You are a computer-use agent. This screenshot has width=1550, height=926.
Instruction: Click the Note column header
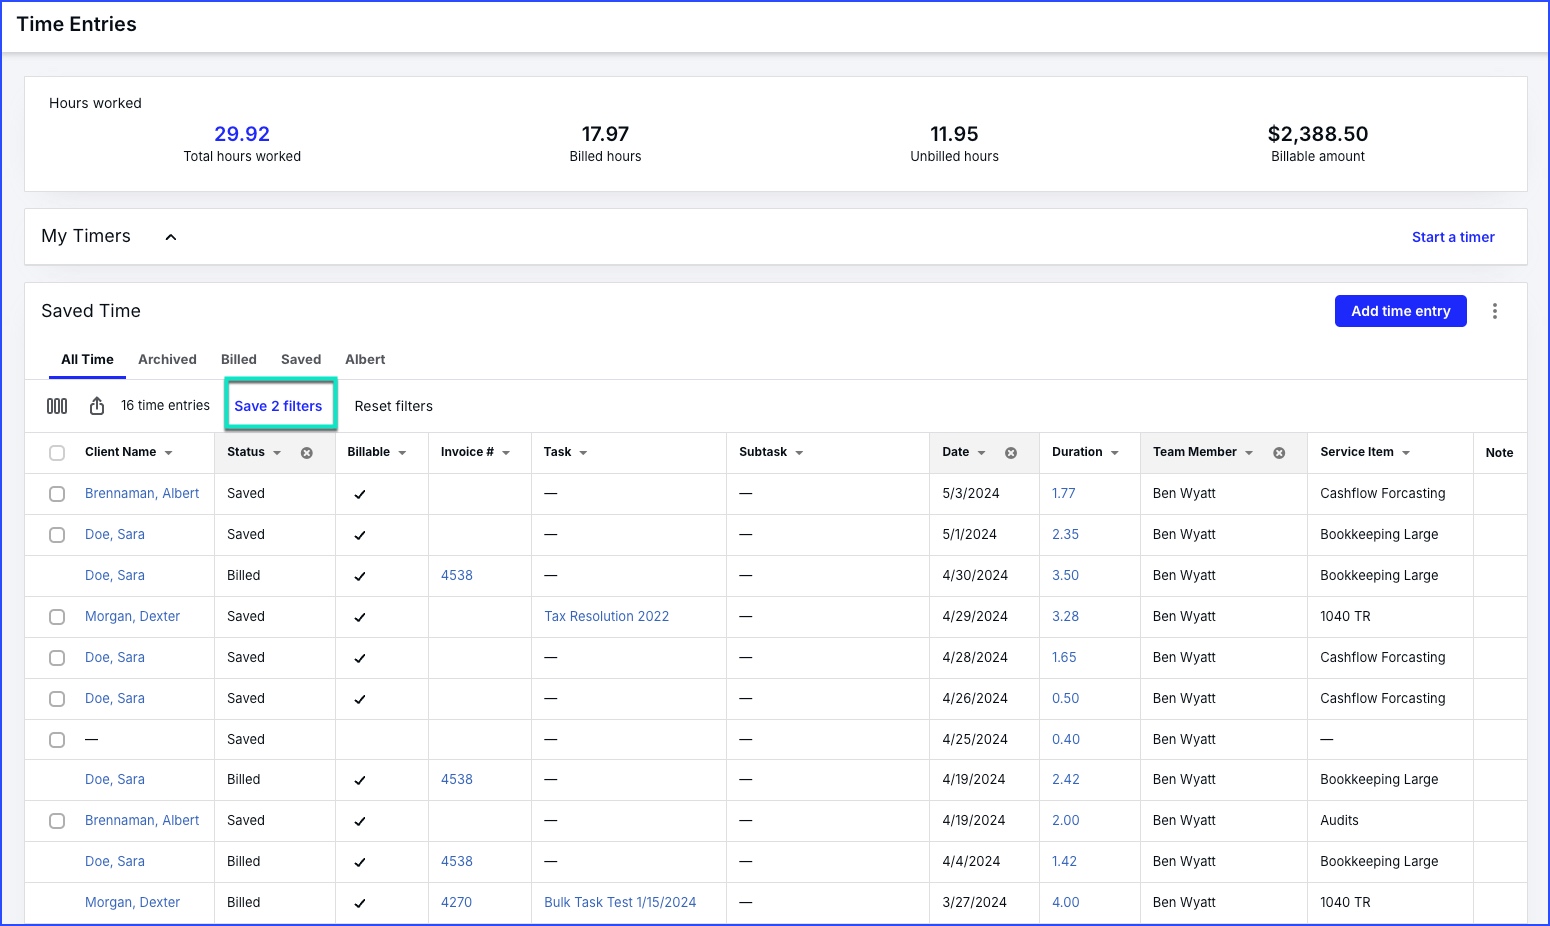click(x=1499, y=453)
